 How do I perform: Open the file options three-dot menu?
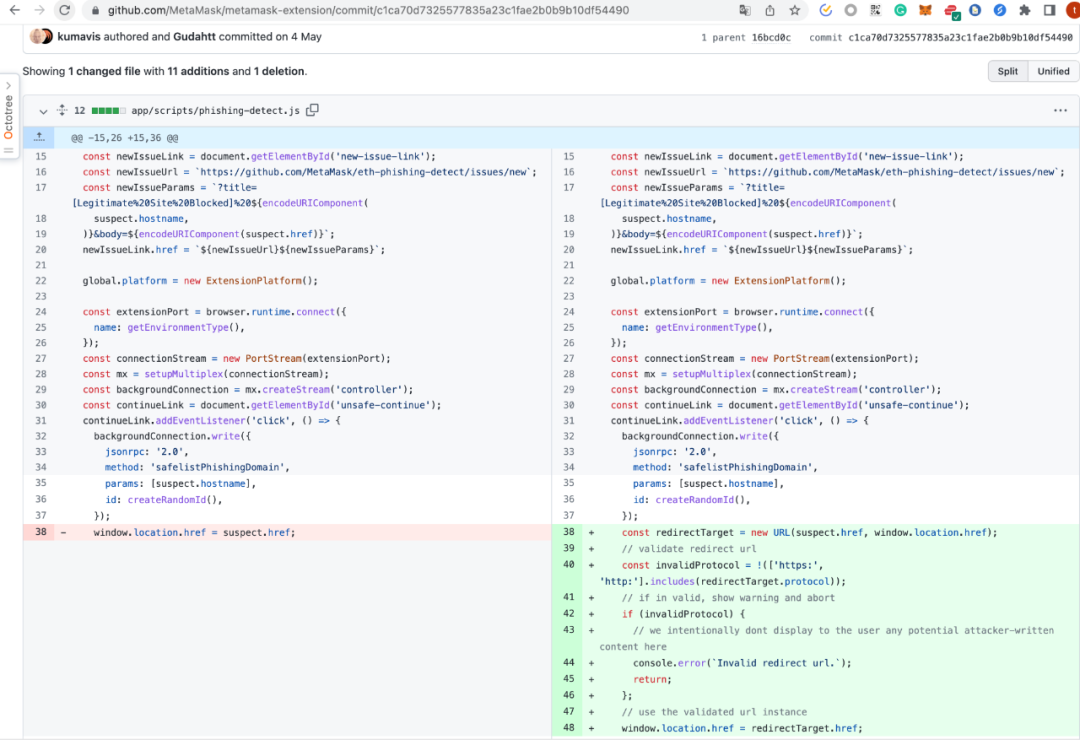tap(1060, 111)
